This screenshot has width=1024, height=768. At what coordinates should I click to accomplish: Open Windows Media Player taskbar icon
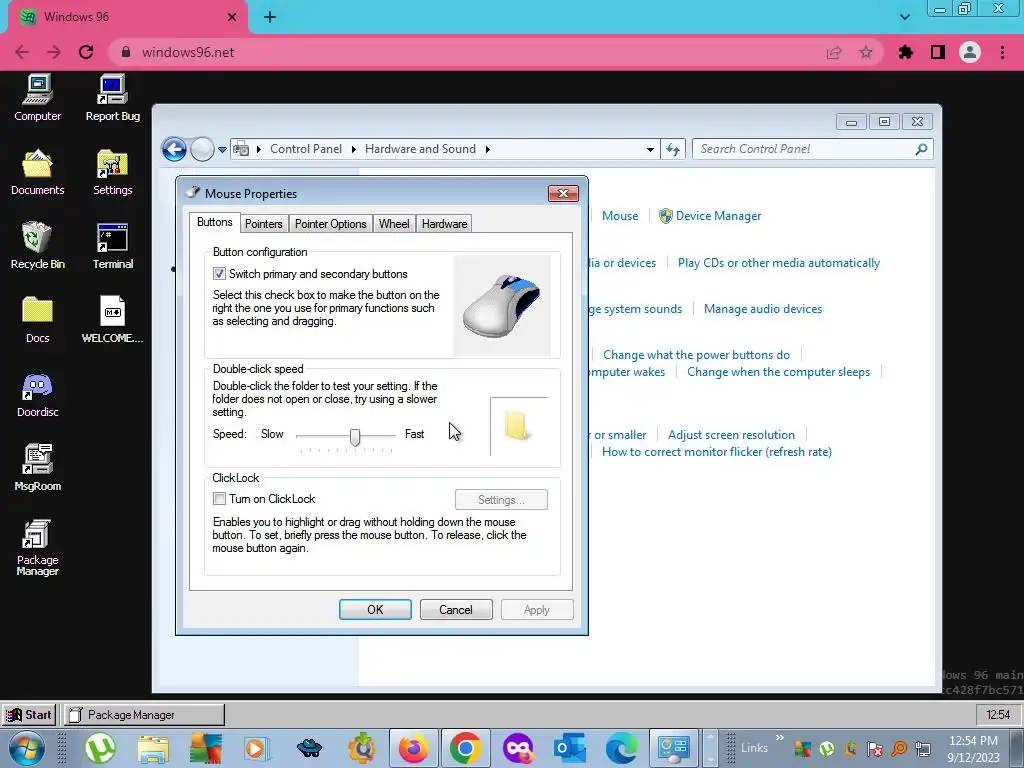point(257,748)
